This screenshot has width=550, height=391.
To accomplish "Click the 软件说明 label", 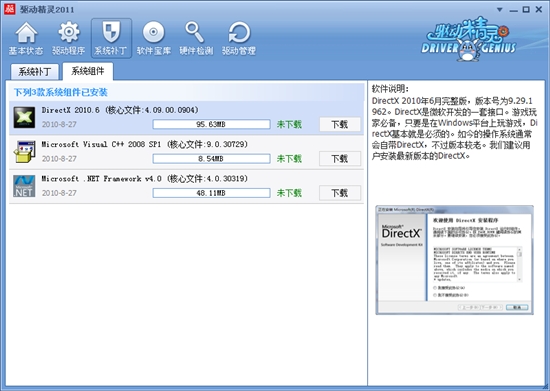I will [x=390, y=89].
